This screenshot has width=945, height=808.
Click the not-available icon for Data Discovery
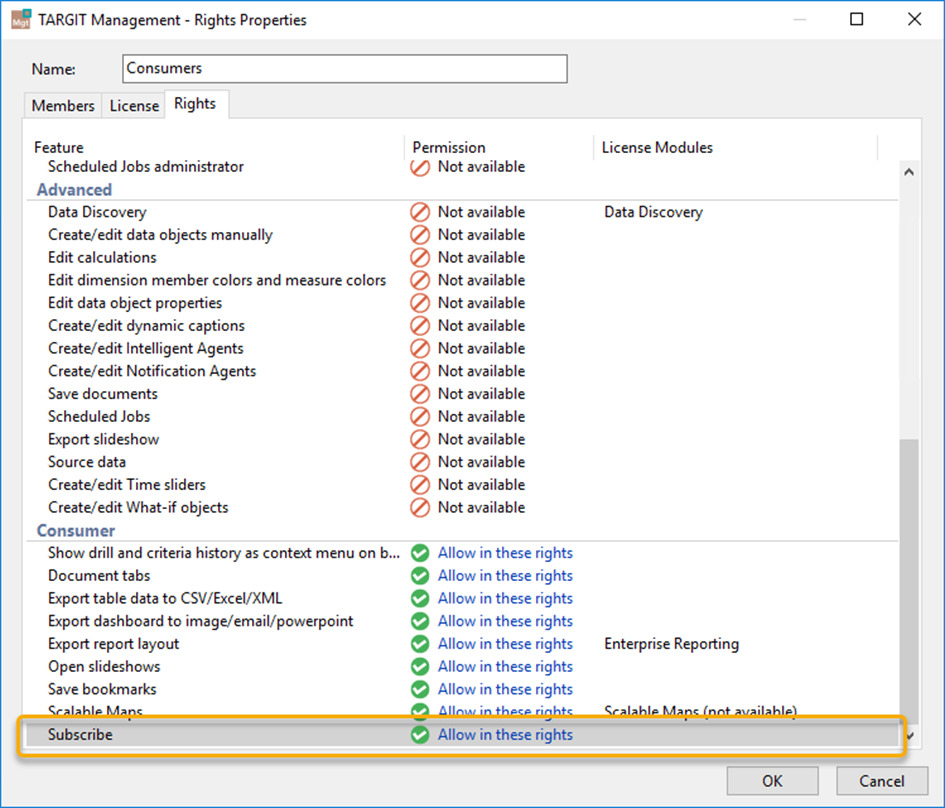coord(420,212)
